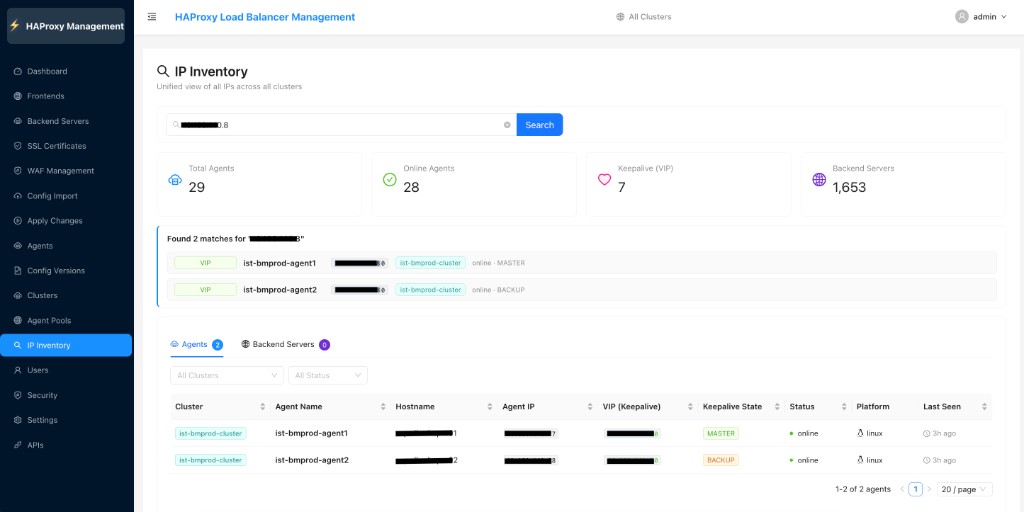Select the ist-bmprod-agent1 MASTER match result
1024x512 pixels.
pyautogui.click(x=582, y=263)
